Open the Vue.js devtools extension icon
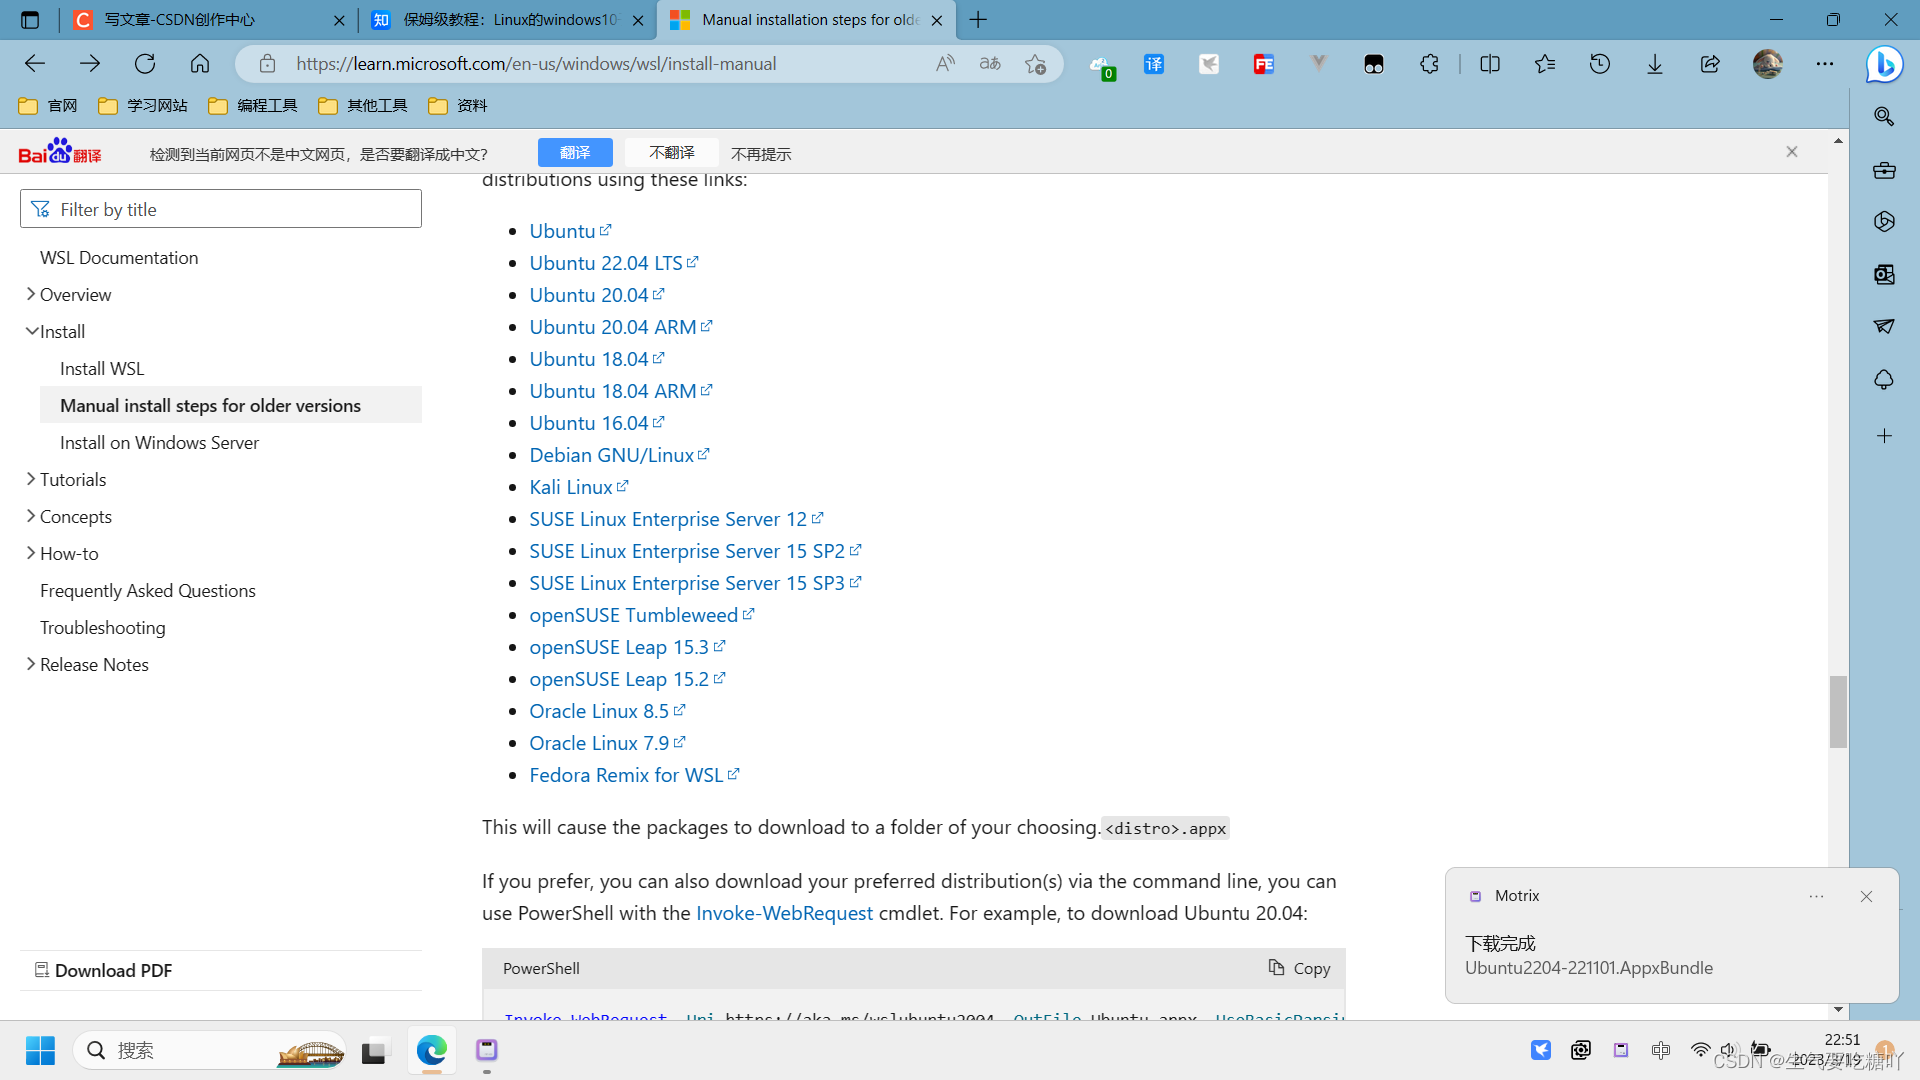This screenshot has width=1920, height=1080. coord(1318,63)
